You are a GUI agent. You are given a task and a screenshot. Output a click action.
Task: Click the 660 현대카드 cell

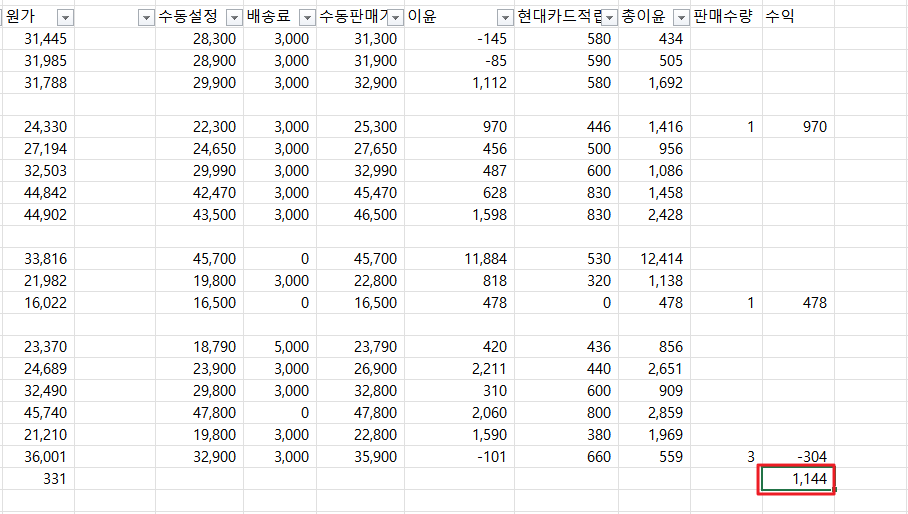click(566, 457)
